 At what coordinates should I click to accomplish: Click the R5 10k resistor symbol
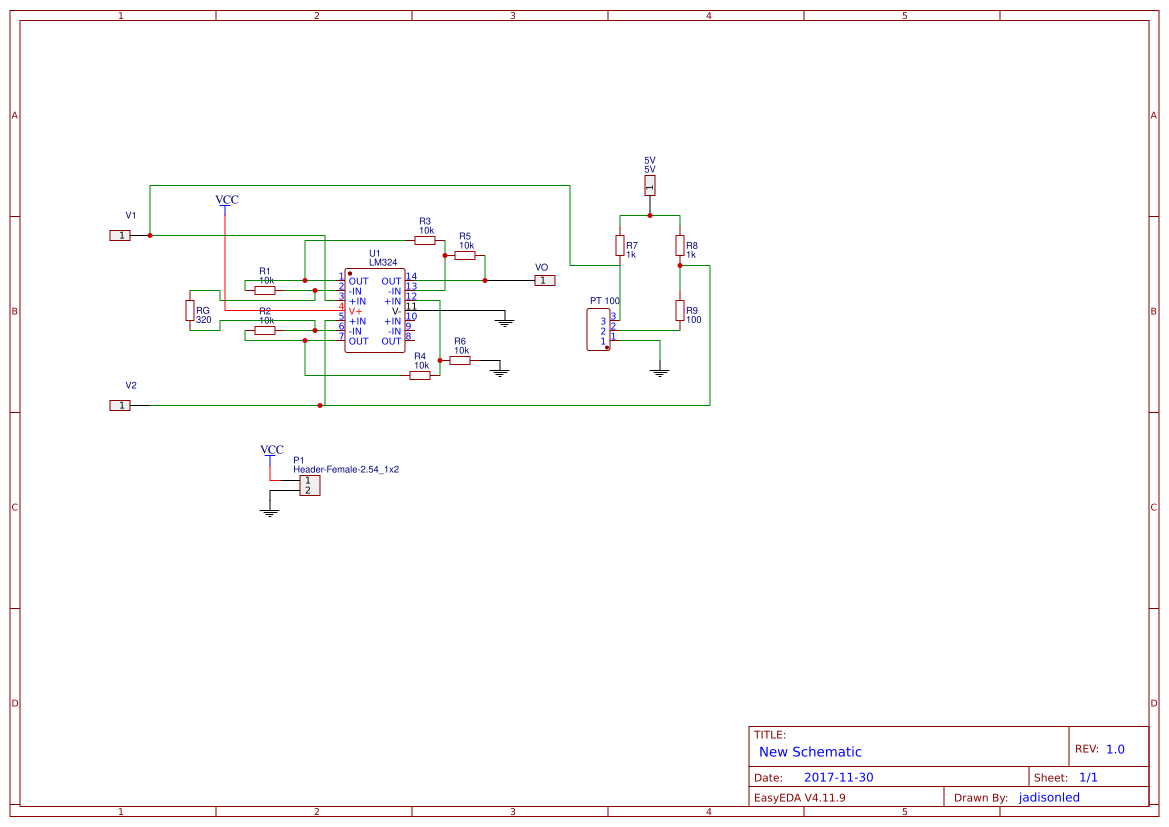click(x=464, y=254)
